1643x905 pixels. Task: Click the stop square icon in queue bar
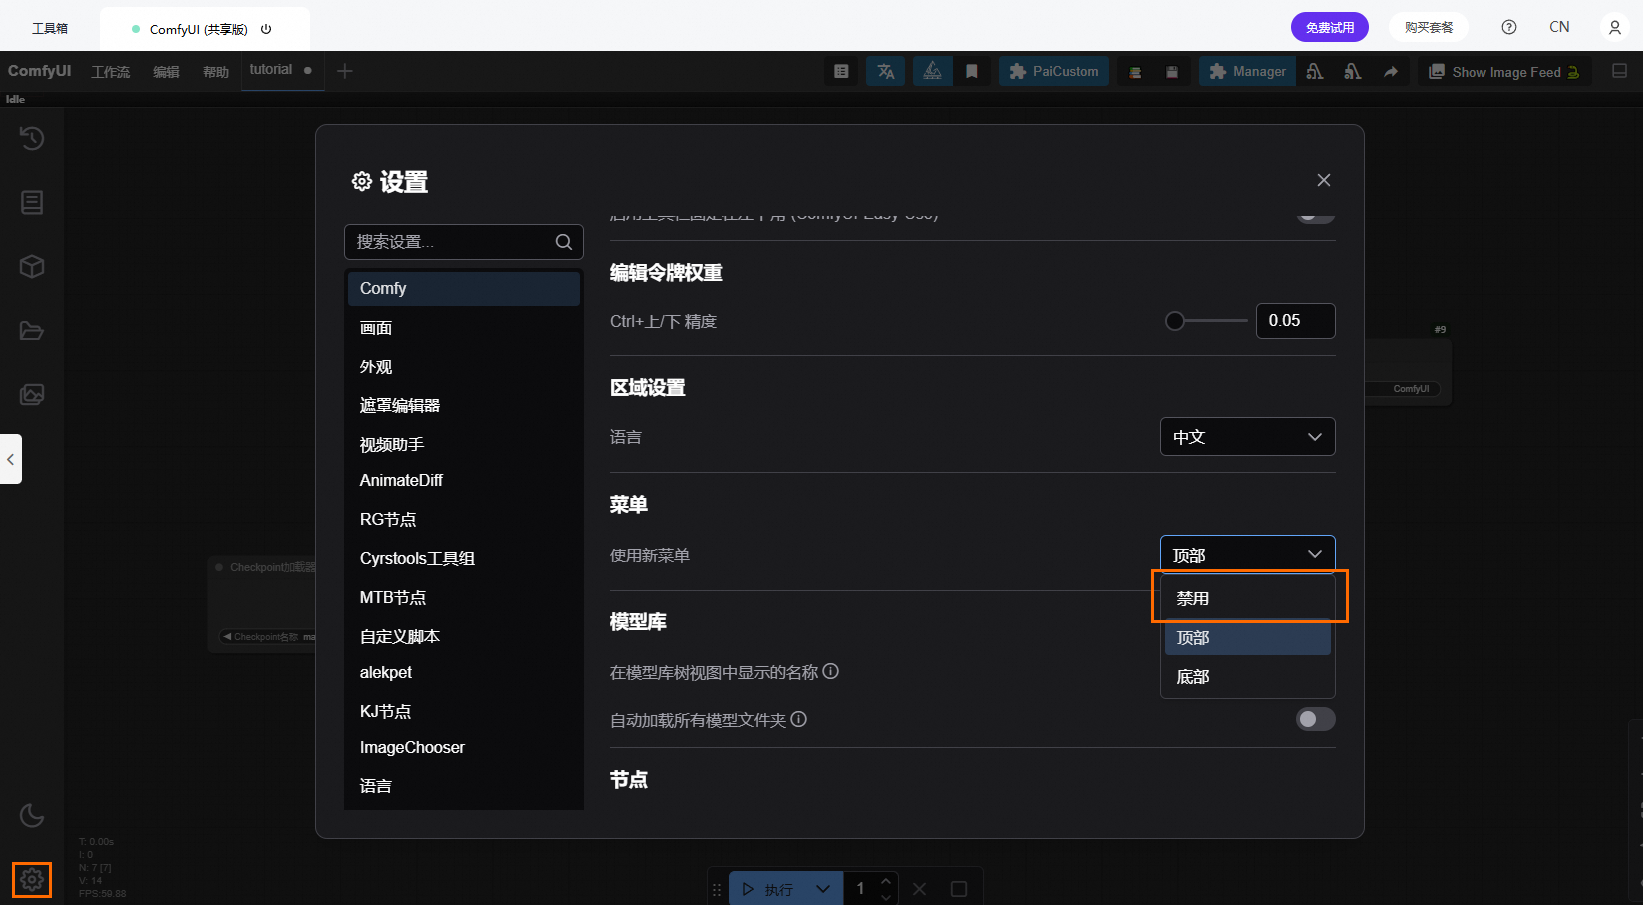tap(958, 889)
